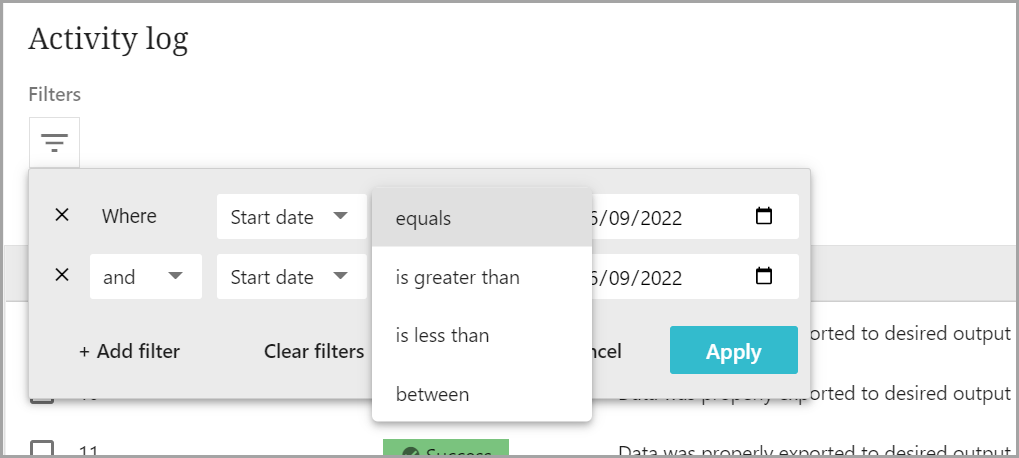Click '+ Add filter'

[x=130, y=351]
